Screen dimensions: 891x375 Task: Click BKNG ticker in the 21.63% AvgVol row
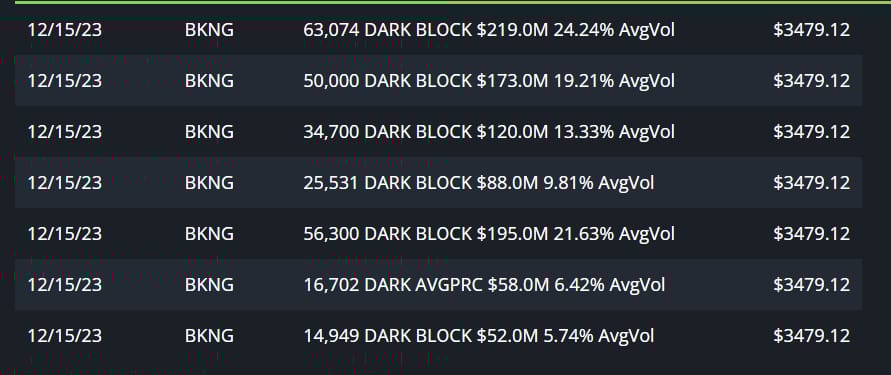point(209,234)
